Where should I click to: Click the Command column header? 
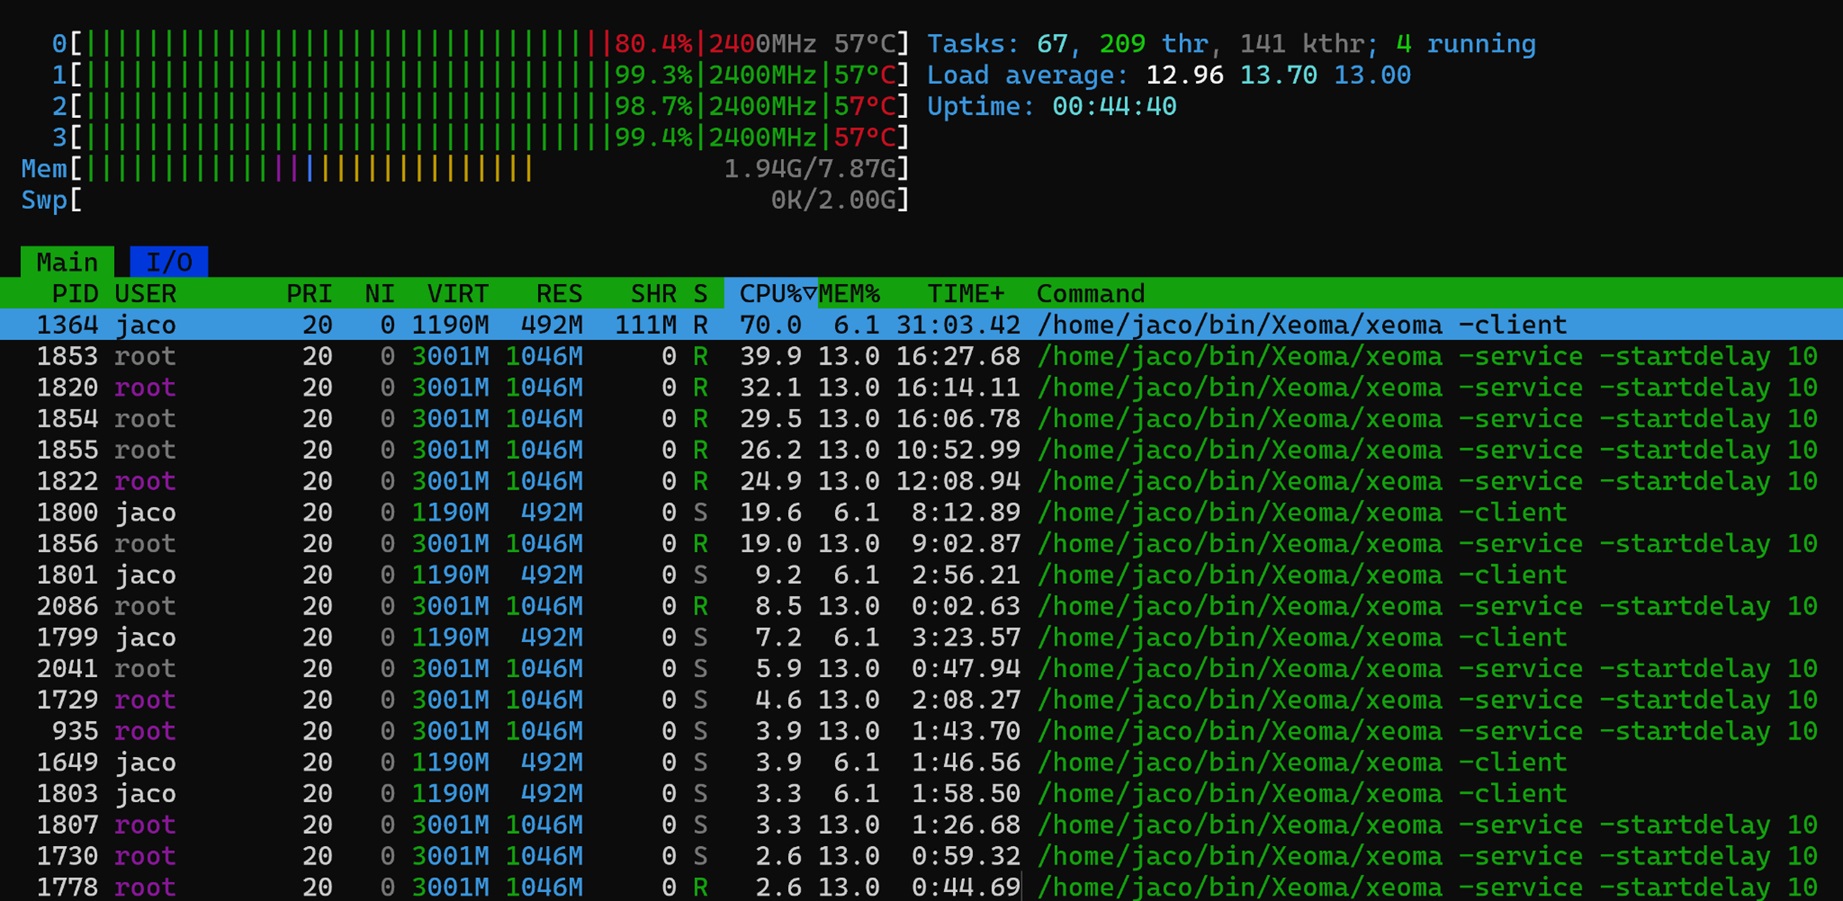tap(1090, 294)
